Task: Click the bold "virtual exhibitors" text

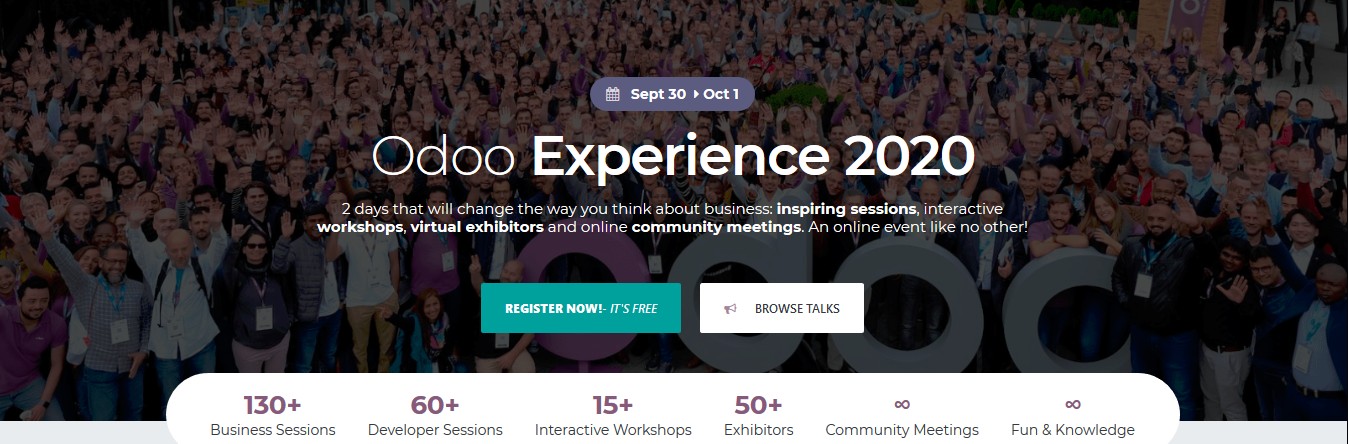Action: 477,227
